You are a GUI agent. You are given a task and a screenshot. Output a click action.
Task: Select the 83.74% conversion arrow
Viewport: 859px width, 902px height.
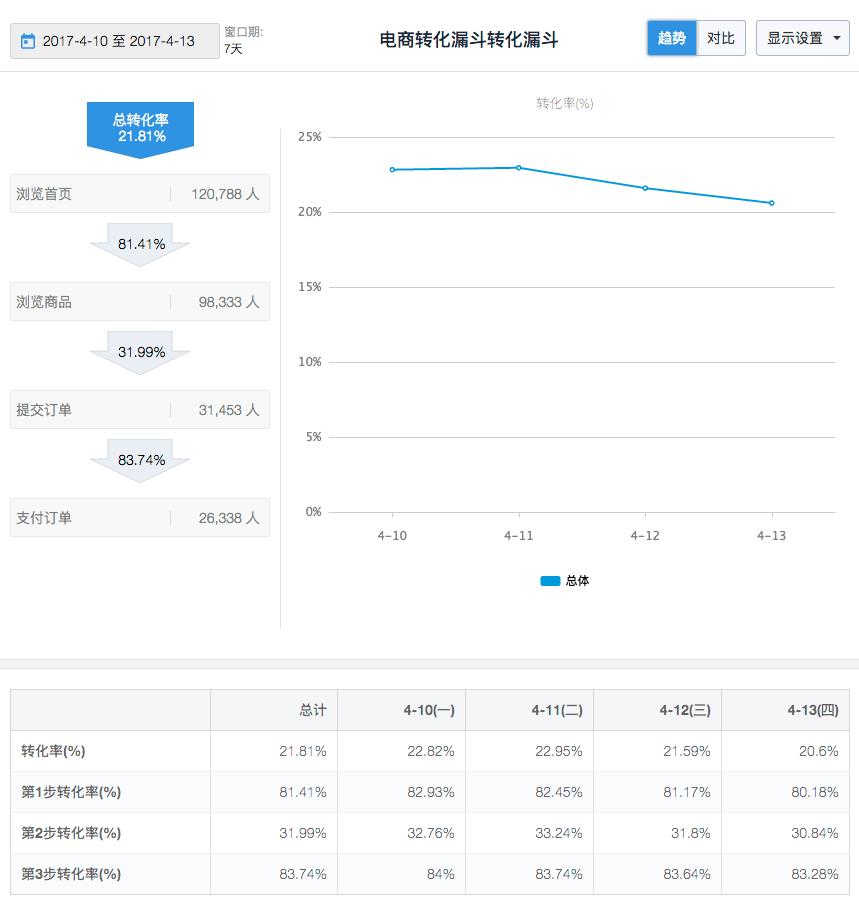tap(140, 459)
